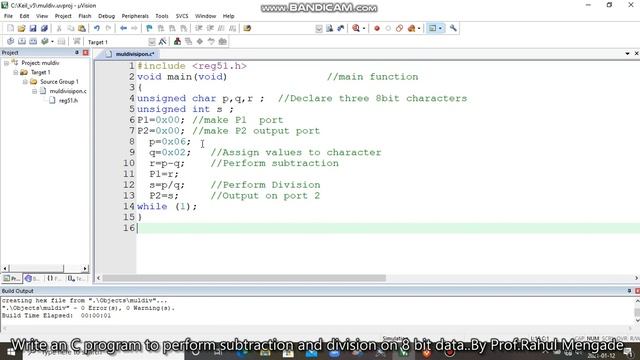
Task: Open the Tools menu
Action: tap(162, 16)
